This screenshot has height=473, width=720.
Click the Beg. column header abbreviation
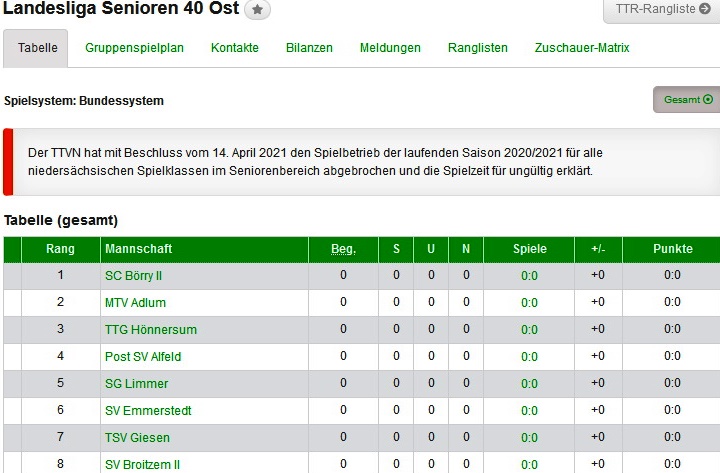tap(343, 249)
